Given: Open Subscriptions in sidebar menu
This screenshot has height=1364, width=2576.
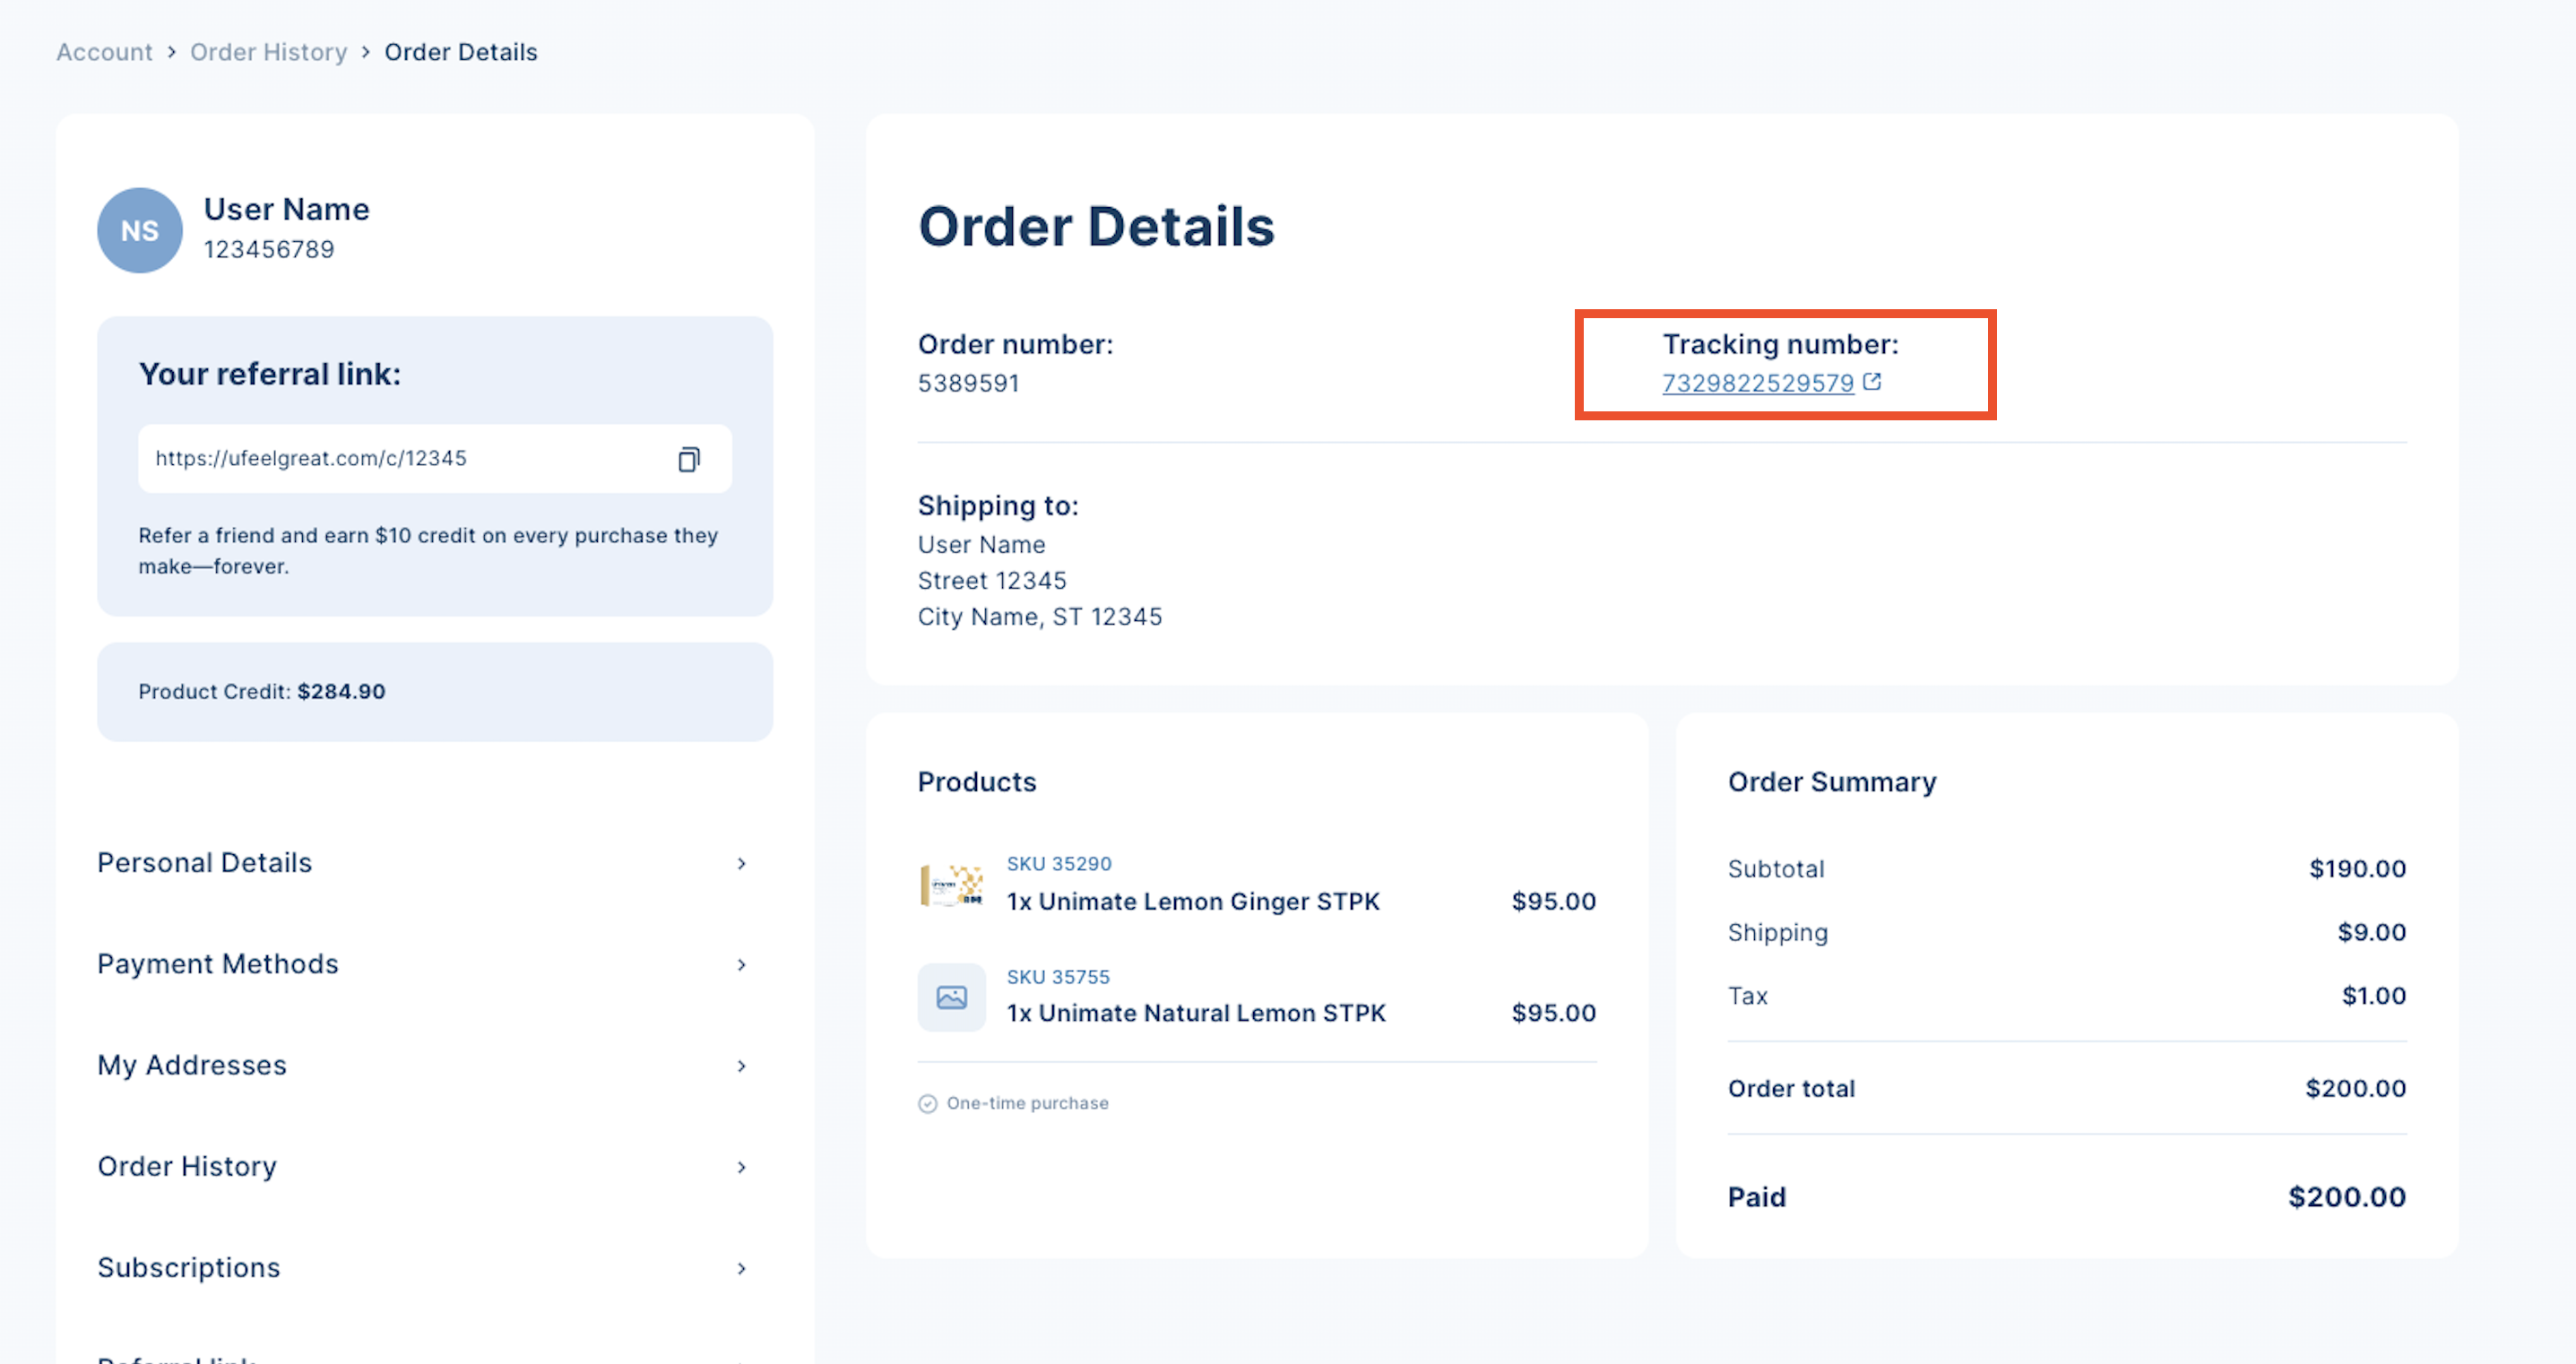Looking at the screenshot, I should [189, 1268].
